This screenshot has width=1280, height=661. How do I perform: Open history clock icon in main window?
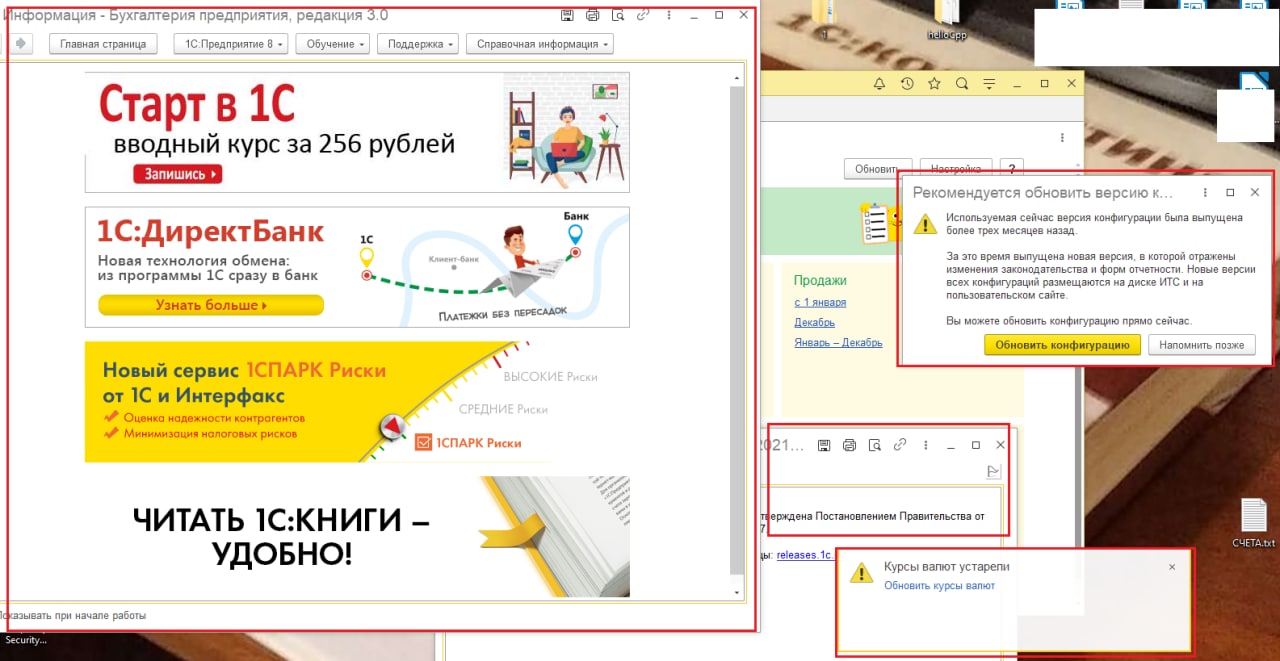click(x=907, y=83)
